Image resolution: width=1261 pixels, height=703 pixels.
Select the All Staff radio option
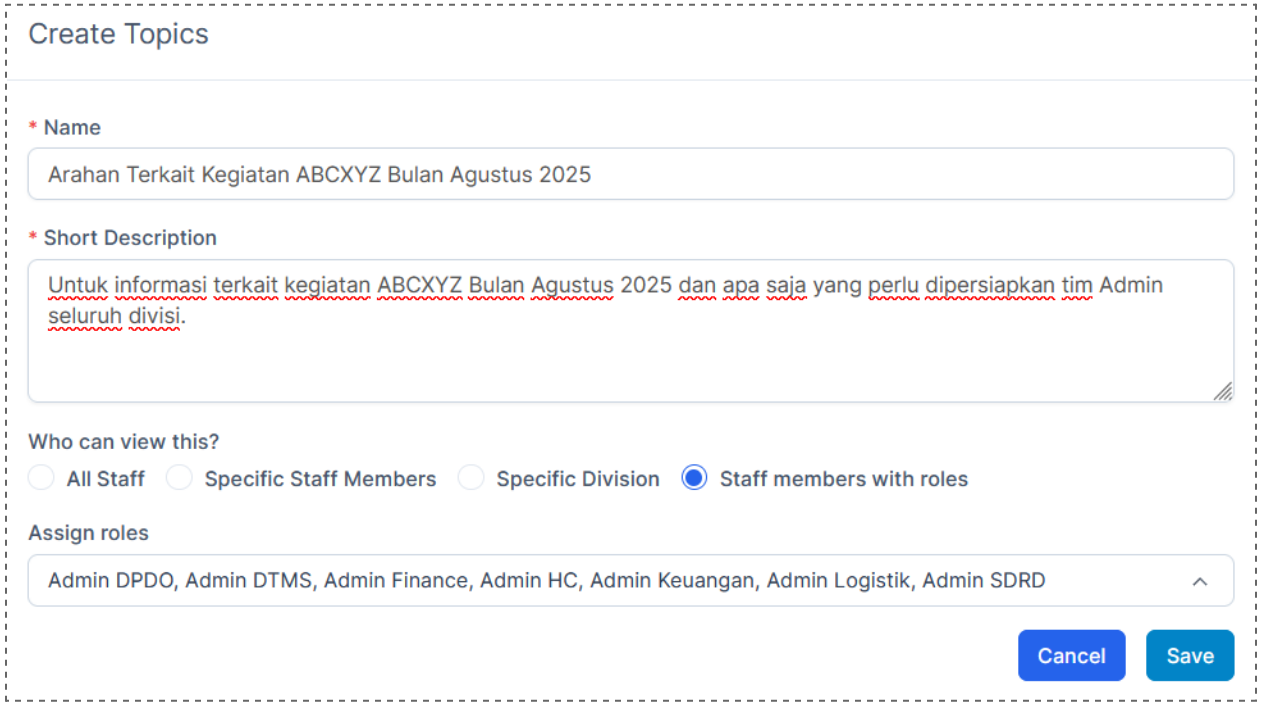tap(41, 479)
